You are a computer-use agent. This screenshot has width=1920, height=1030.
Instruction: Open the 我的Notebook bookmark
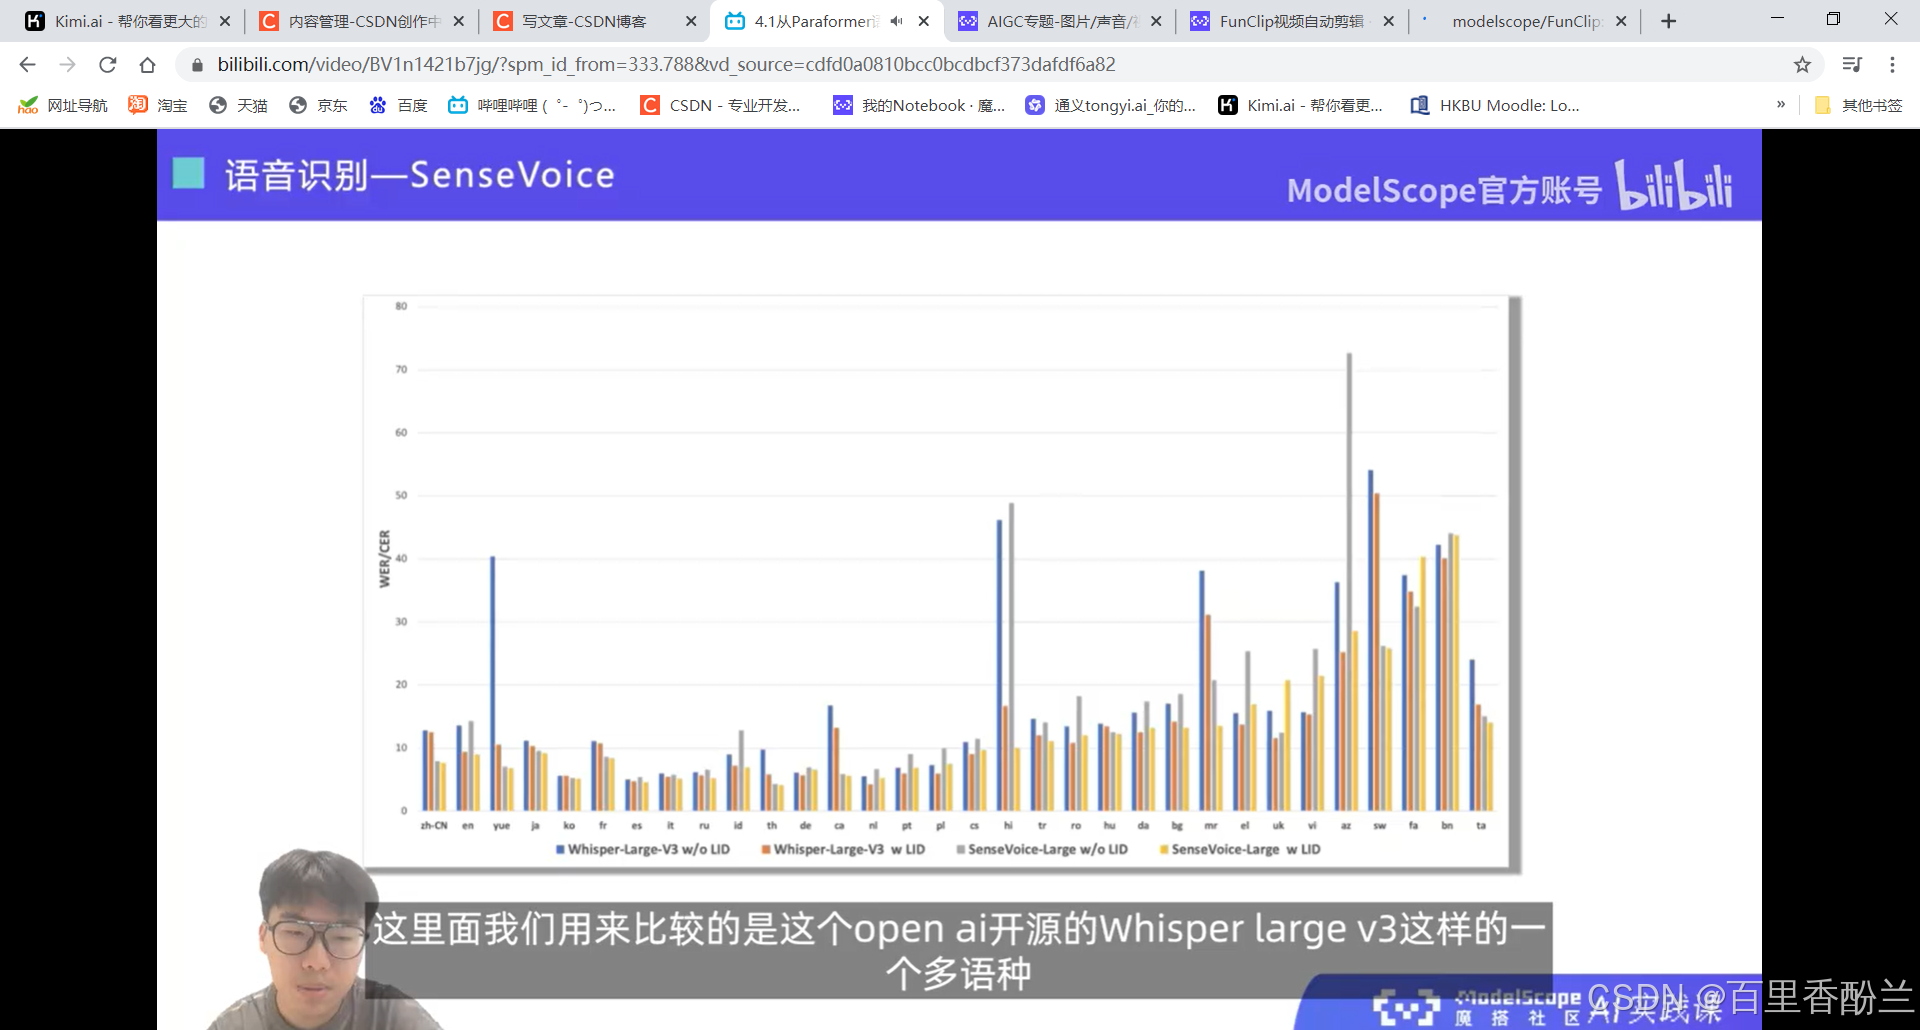click(919, 105)
